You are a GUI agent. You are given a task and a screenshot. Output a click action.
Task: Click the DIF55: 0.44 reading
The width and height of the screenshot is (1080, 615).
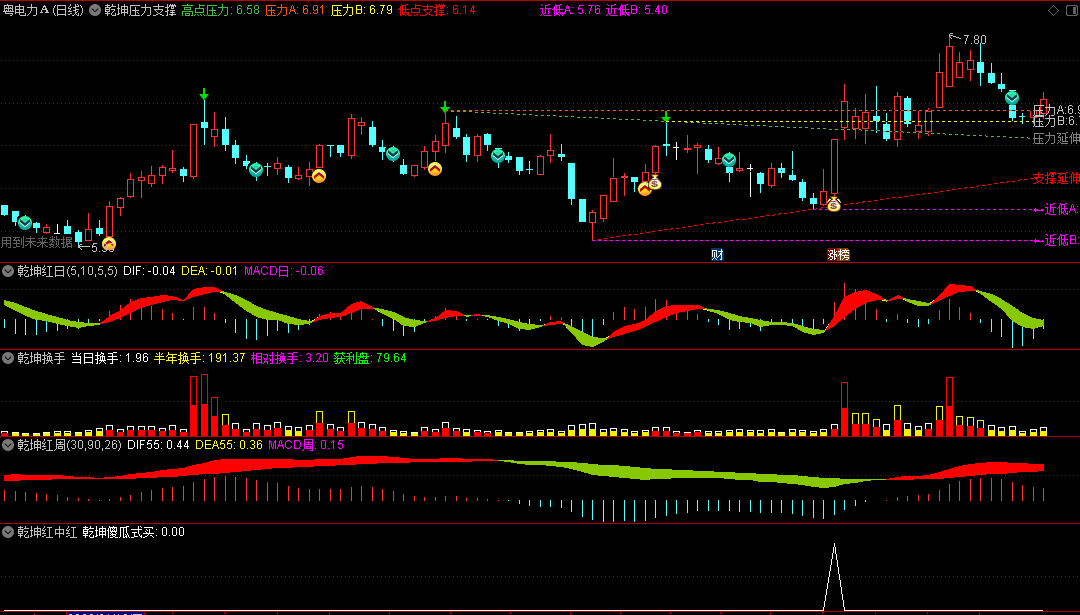pos(158,445)
